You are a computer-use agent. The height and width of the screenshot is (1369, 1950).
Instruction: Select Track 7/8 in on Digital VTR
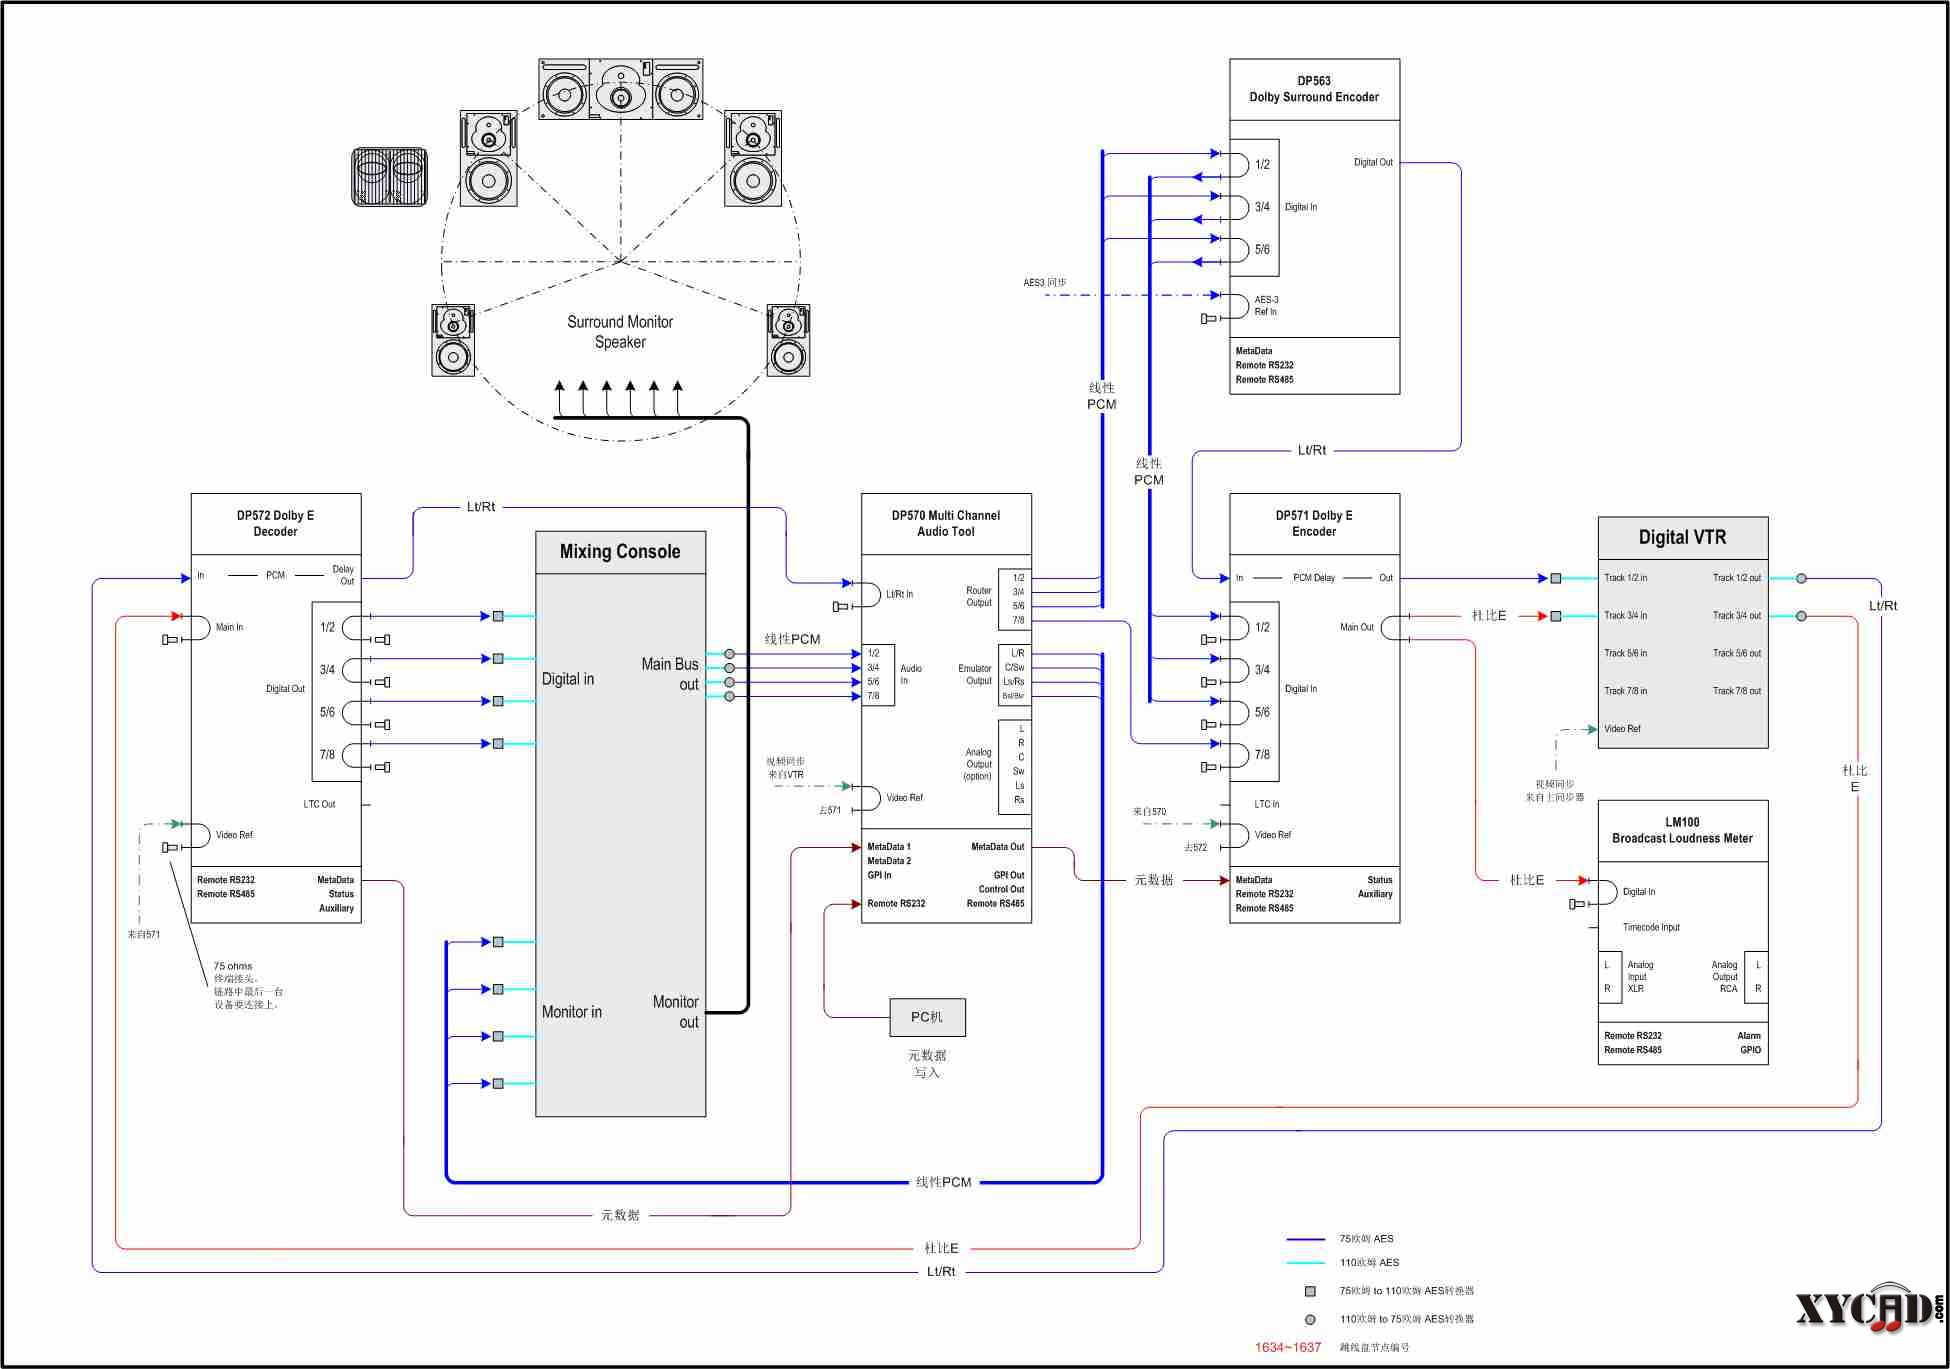(x=1626, y=691)
